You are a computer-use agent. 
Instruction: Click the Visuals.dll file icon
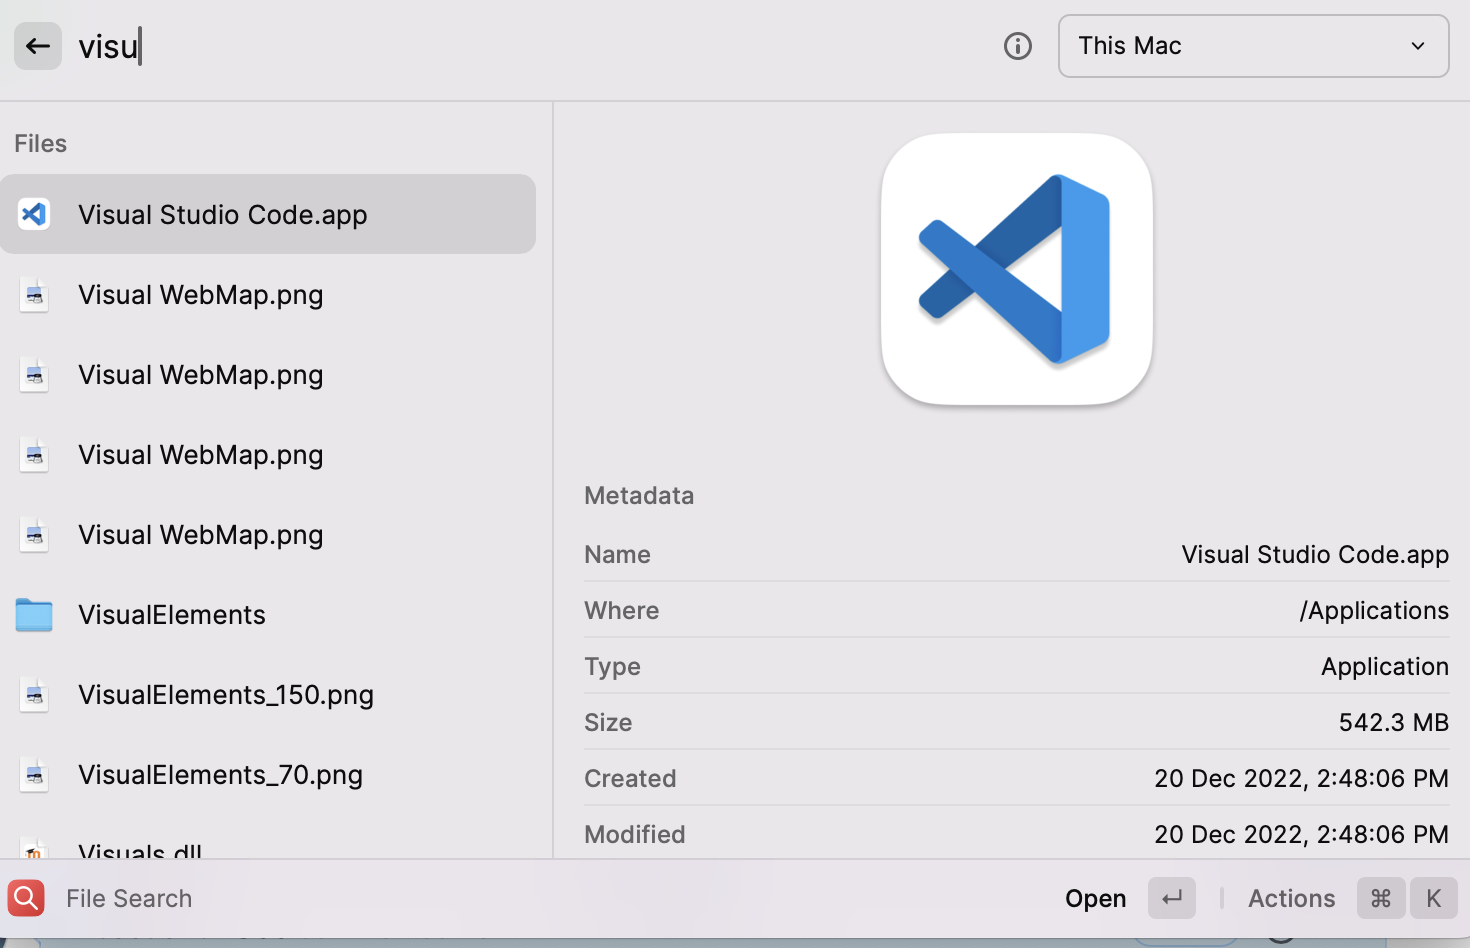pos(34,850)
